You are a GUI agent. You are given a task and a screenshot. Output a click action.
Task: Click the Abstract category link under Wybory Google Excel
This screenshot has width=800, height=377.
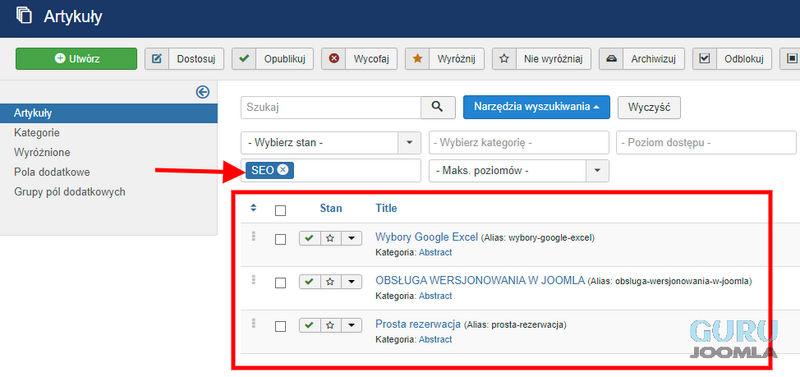[x=435, y=253]
